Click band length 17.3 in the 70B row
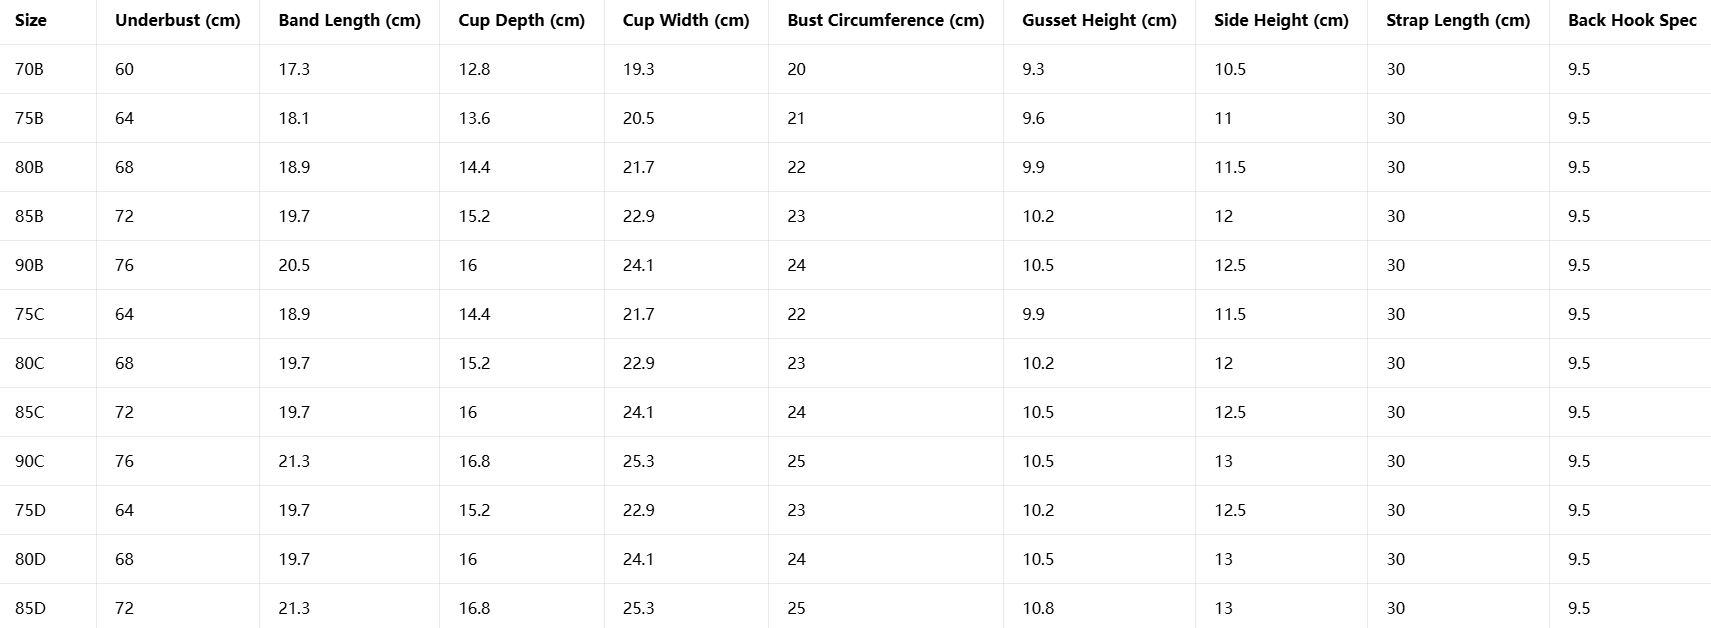1711x628 pixels. [294, 69]
